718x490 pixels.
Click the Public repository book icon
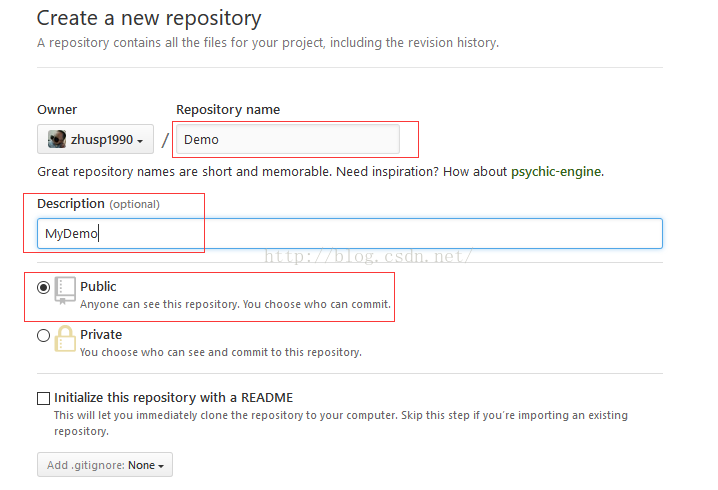click(65, 290)
